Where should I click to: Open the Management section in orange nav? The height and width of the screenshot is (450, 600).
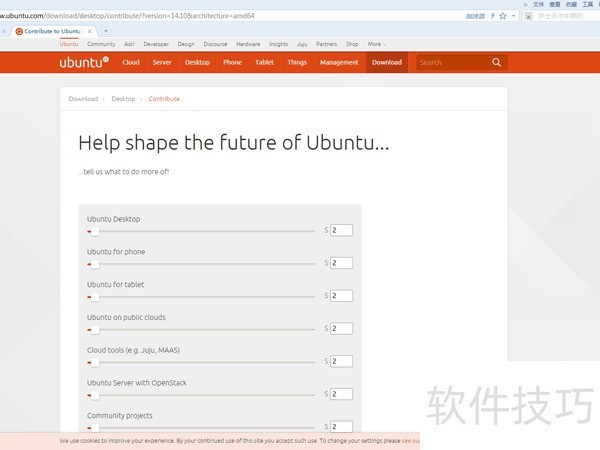click(339, 62)
